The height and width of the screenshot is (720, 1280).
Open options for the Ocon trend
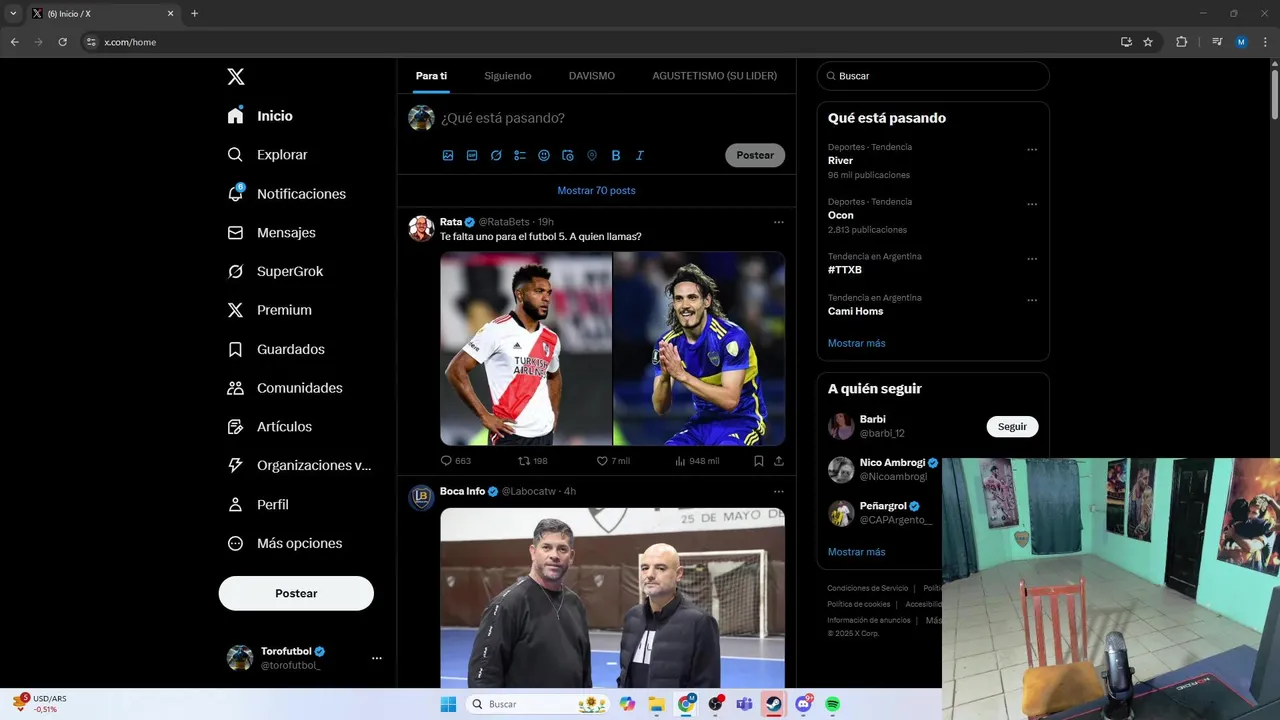click(1032, 205)
